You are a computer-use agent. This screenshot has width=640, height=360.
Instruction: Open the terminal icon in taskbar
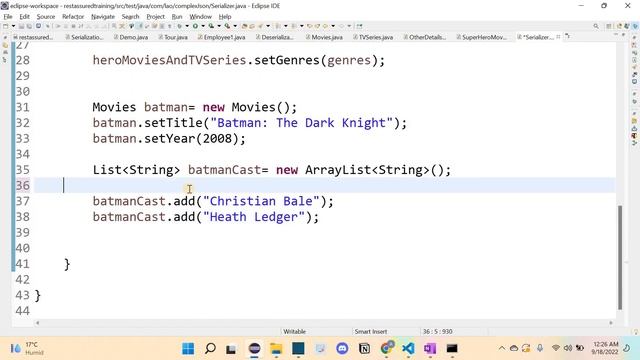click(452, 349)
